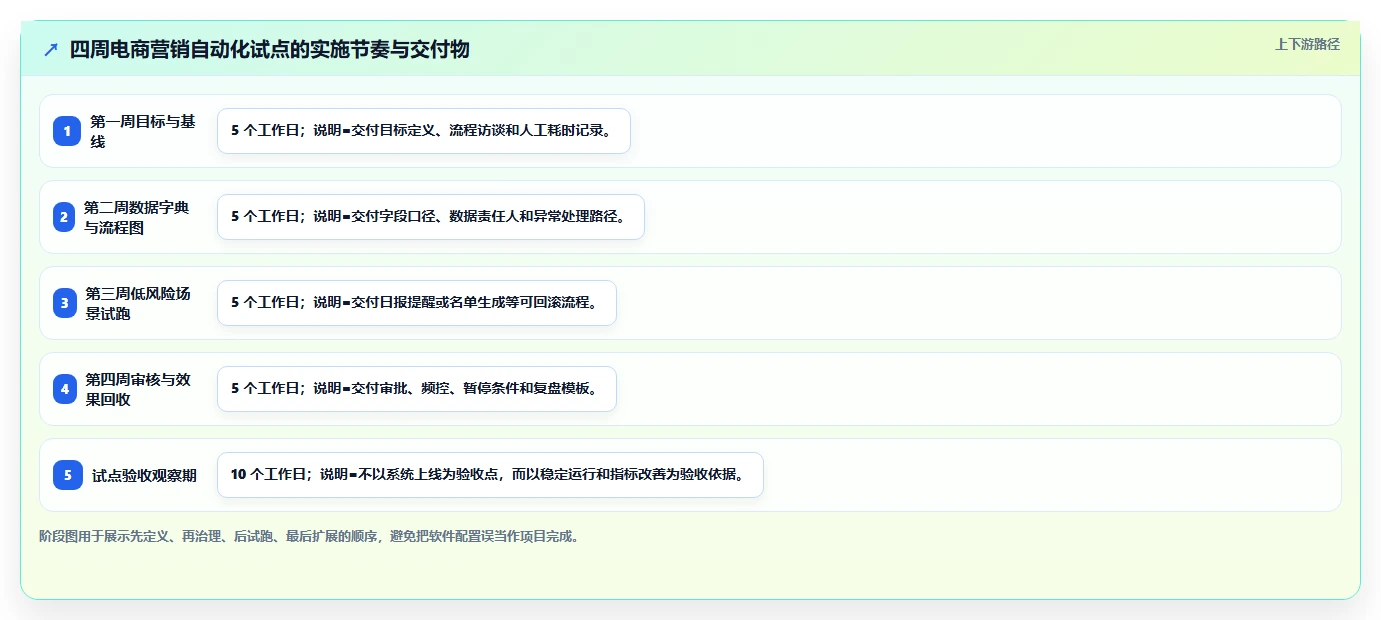Click the 10 个工作日 description box
Viewport: 1381px width, 620px height.
[490, 475]
